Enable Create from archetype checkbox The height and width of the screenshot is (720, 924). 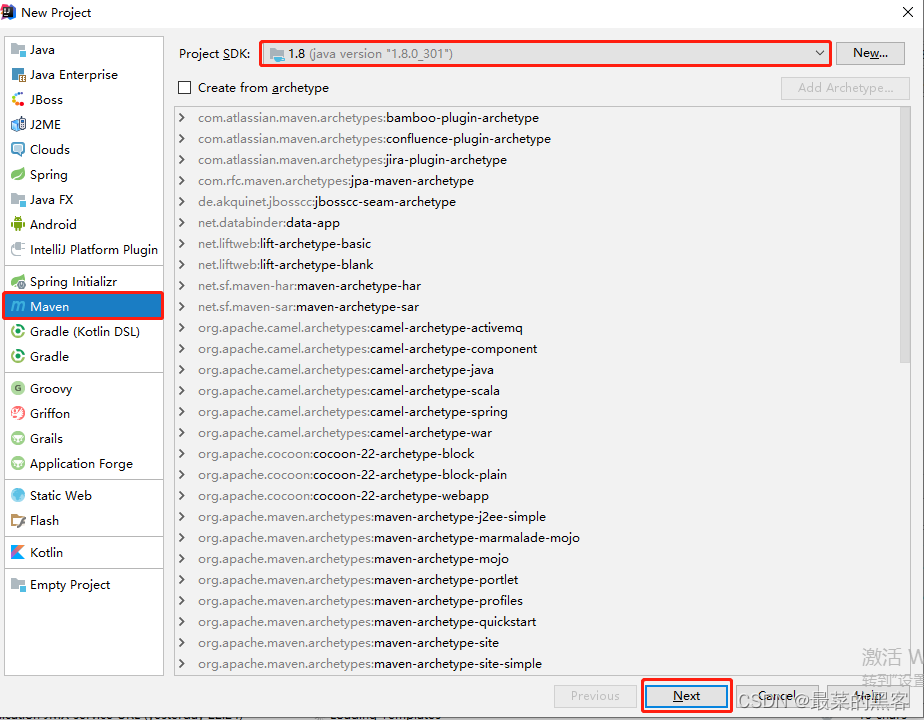(x=184, y=88)
